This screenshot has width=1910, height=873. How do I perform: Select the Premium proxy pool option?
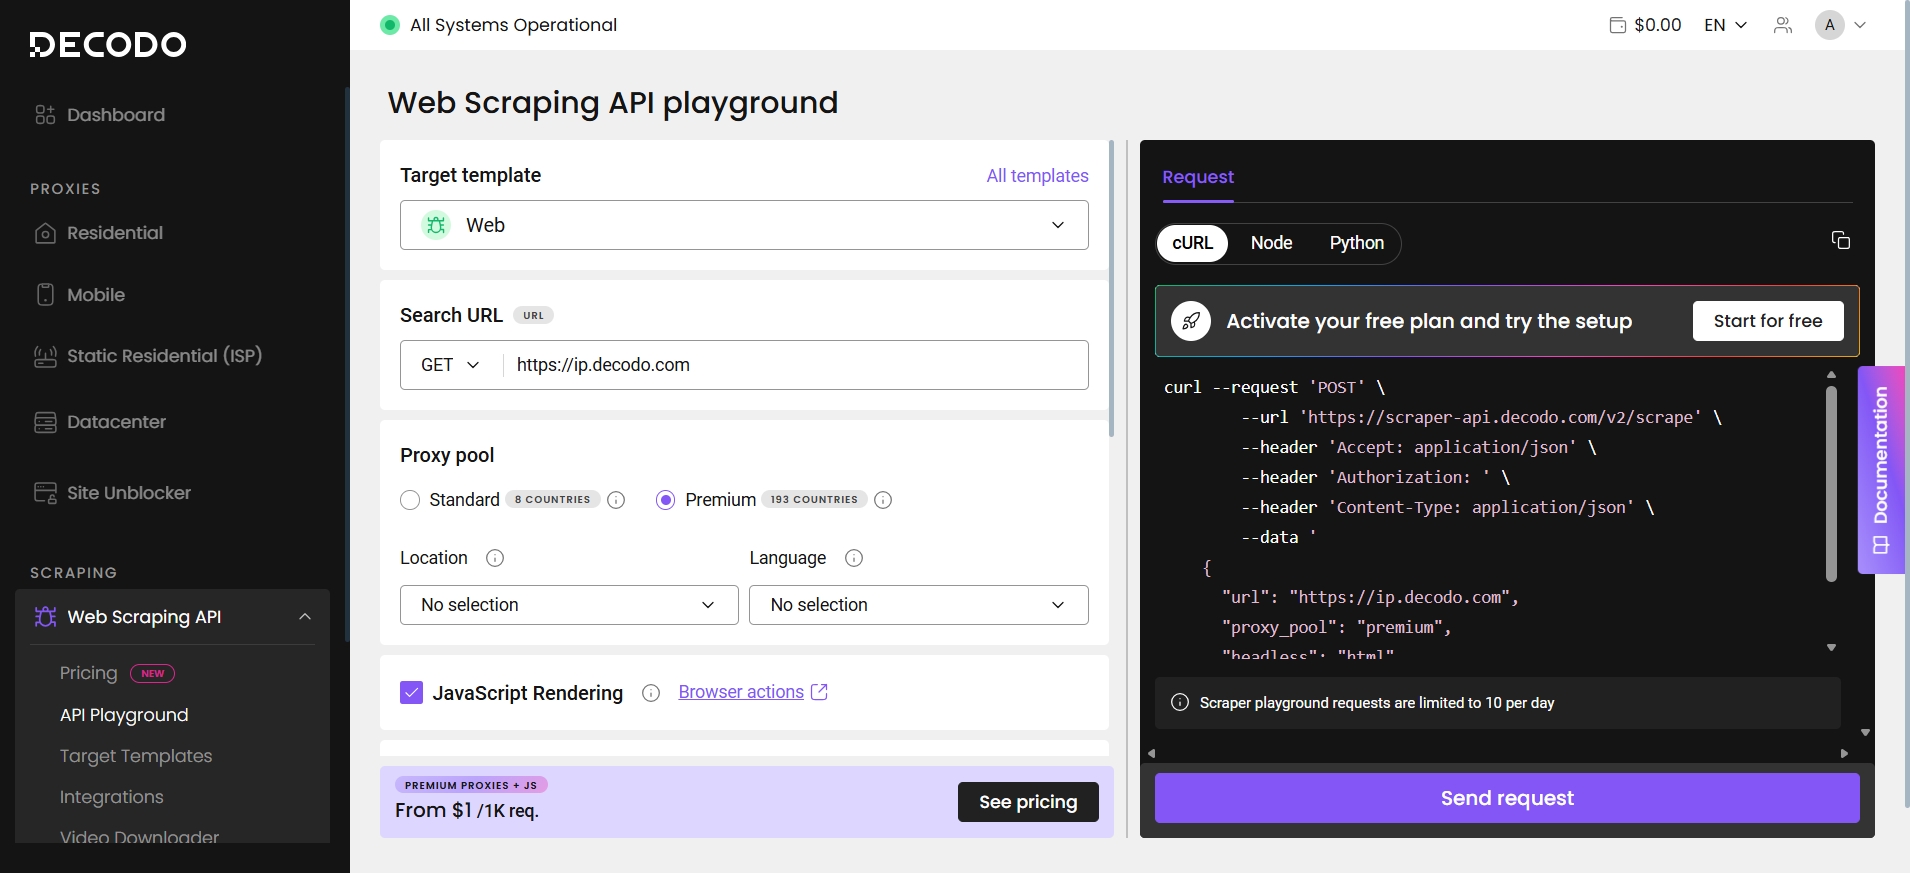(x=666, y=500)
